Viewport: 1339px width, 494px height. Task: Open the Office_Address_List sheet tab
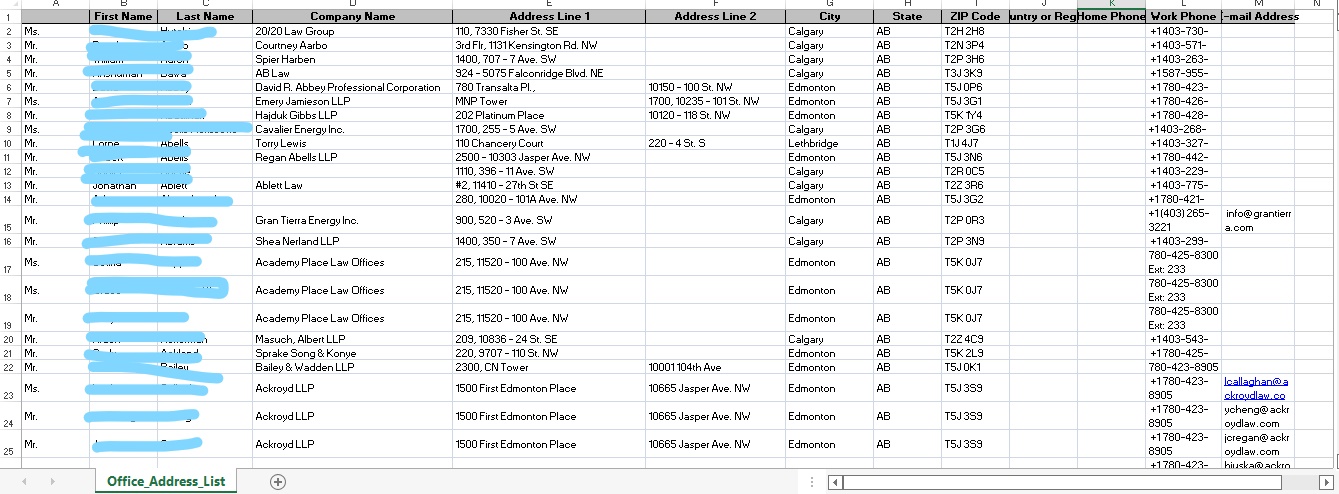point(166,481)
